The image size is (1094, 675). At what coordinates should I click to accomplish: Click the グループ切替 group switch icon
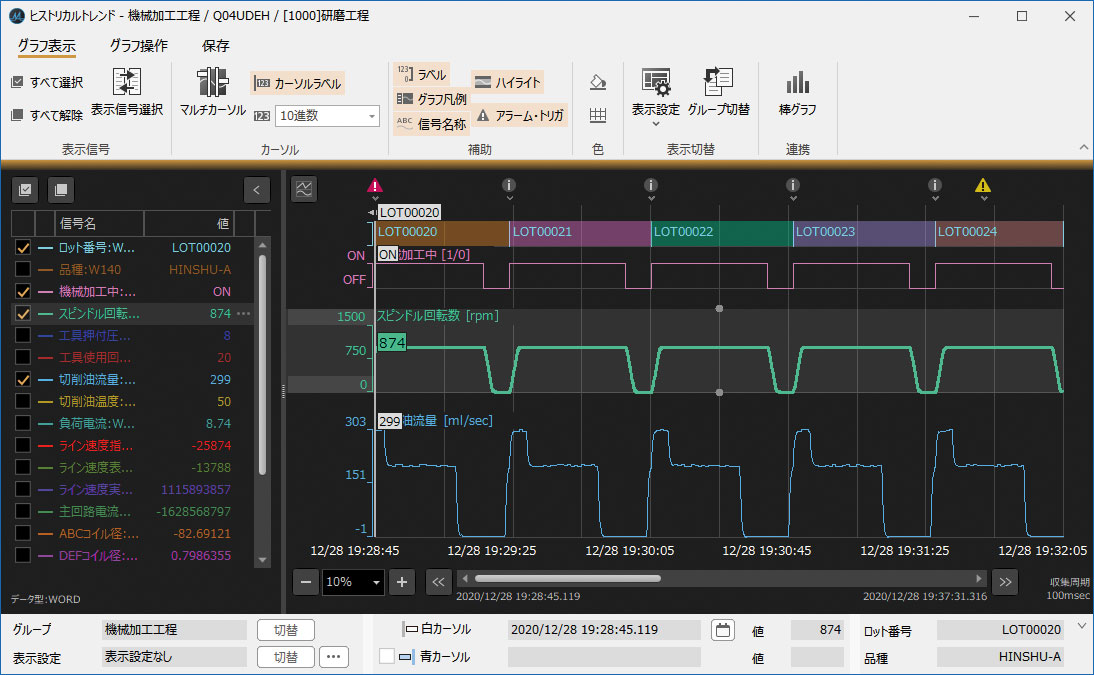pyautogui.click(x=718, y=92)
